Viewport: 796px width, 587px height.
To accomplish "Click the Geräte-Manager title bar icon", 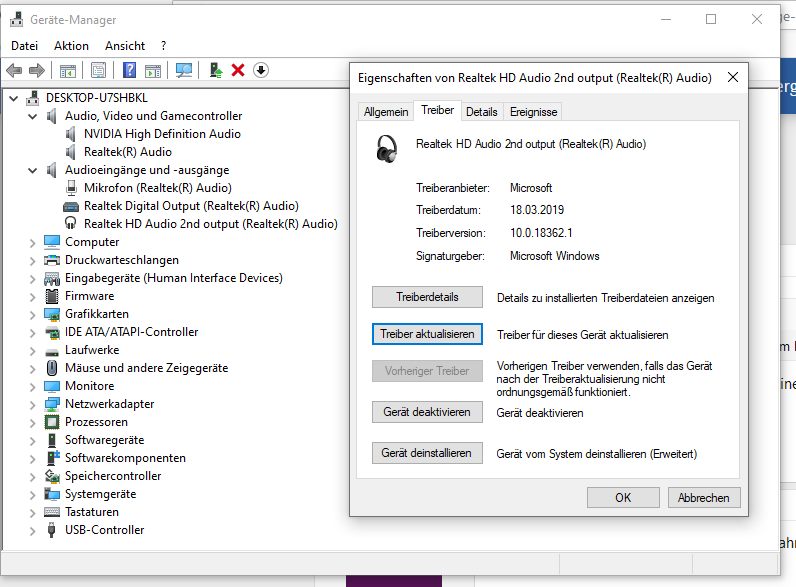I will 16,19.
